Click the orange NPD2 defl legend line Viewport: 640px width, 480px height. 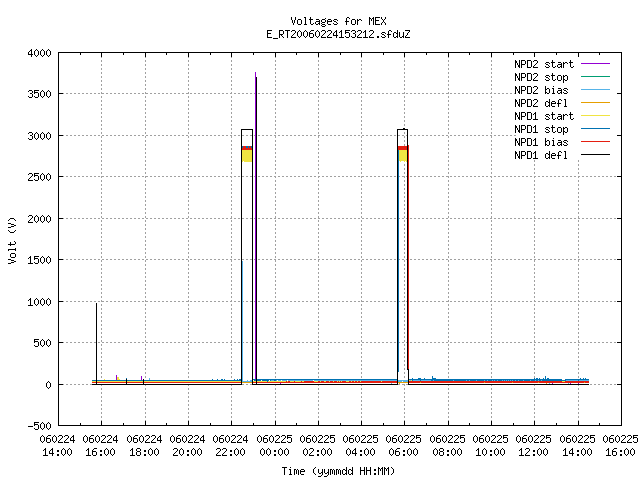click(x=595, y=103)
